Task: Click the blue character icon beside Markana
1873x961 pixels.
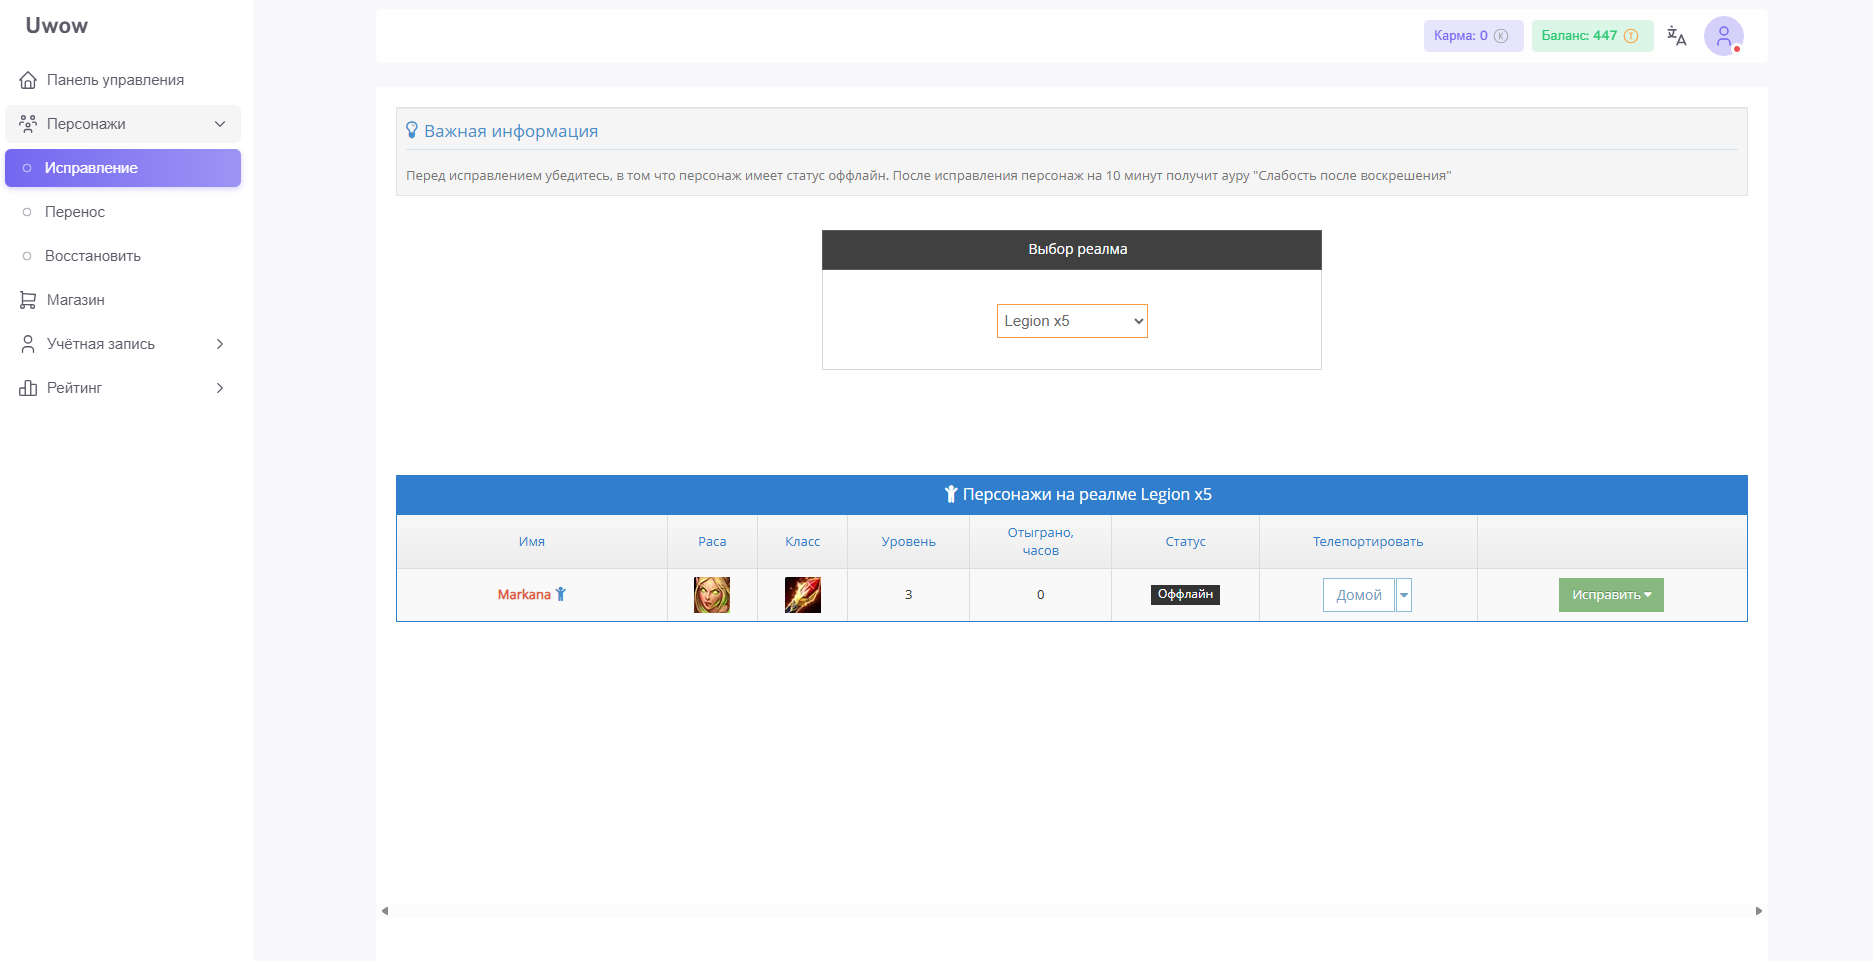Action: (561, 594)
